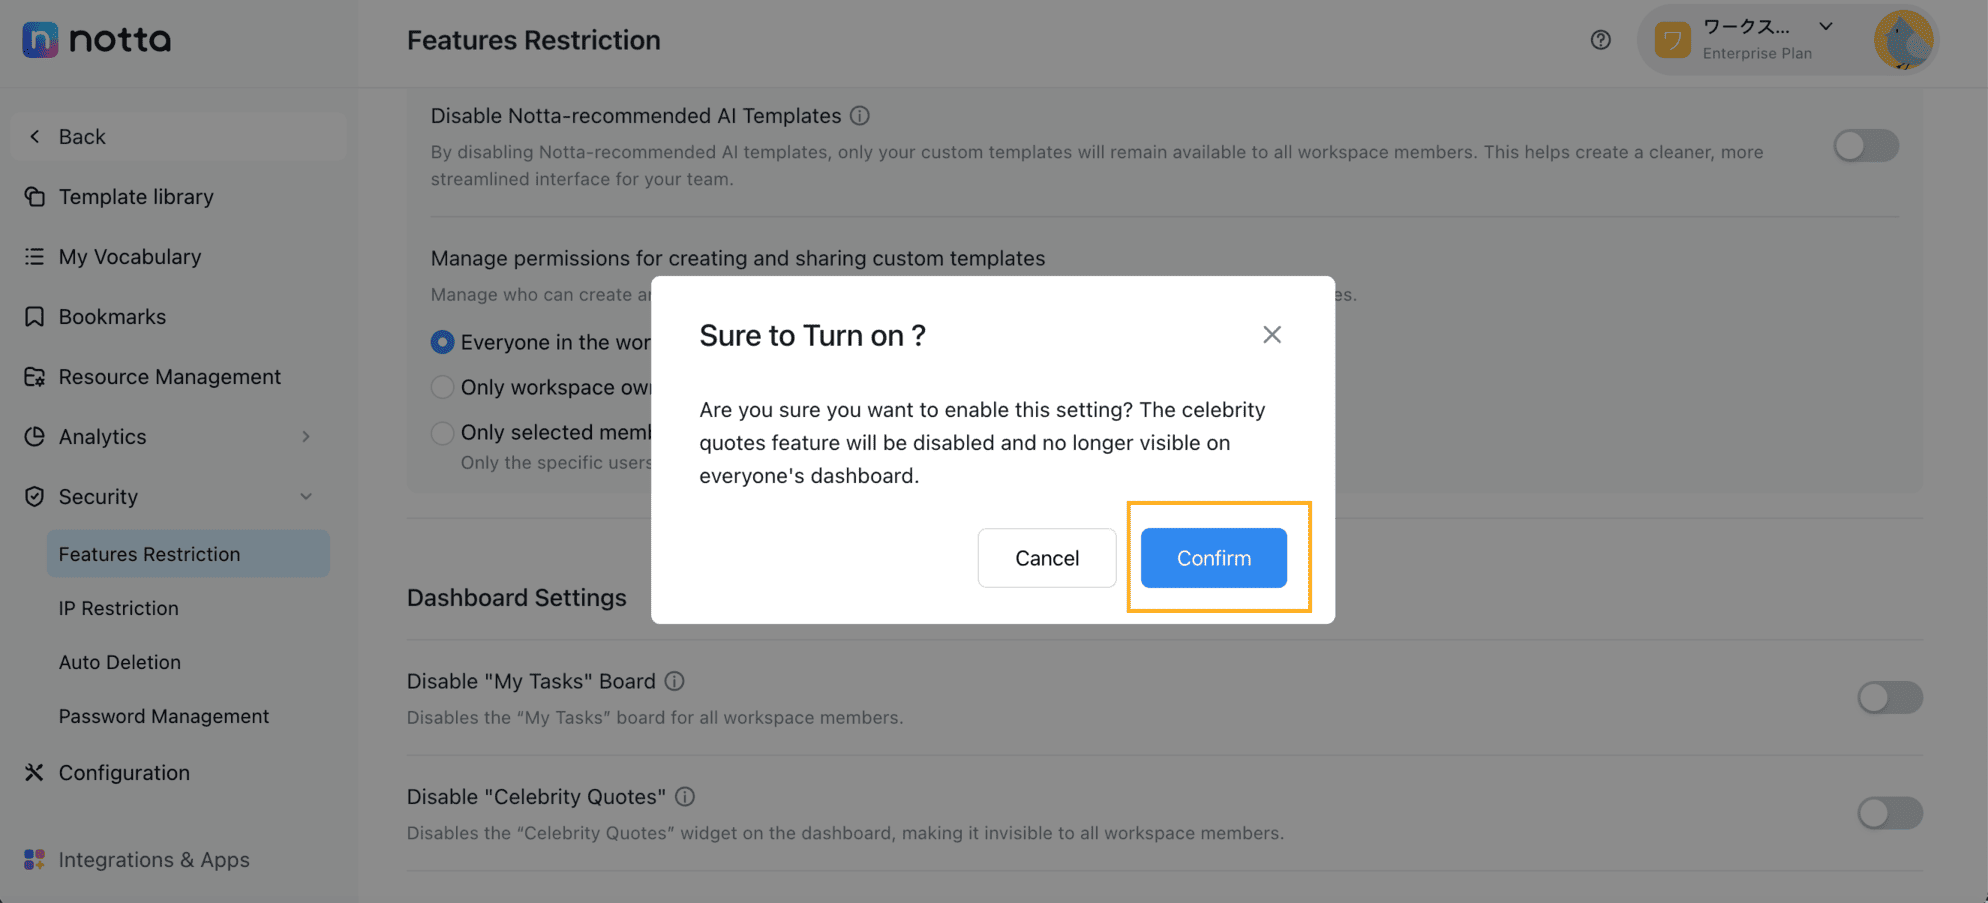The image size is (1988, 903).
Task: Toggle Disable Notta-recommended AI Templates switch
Action: pos(1866,146)
